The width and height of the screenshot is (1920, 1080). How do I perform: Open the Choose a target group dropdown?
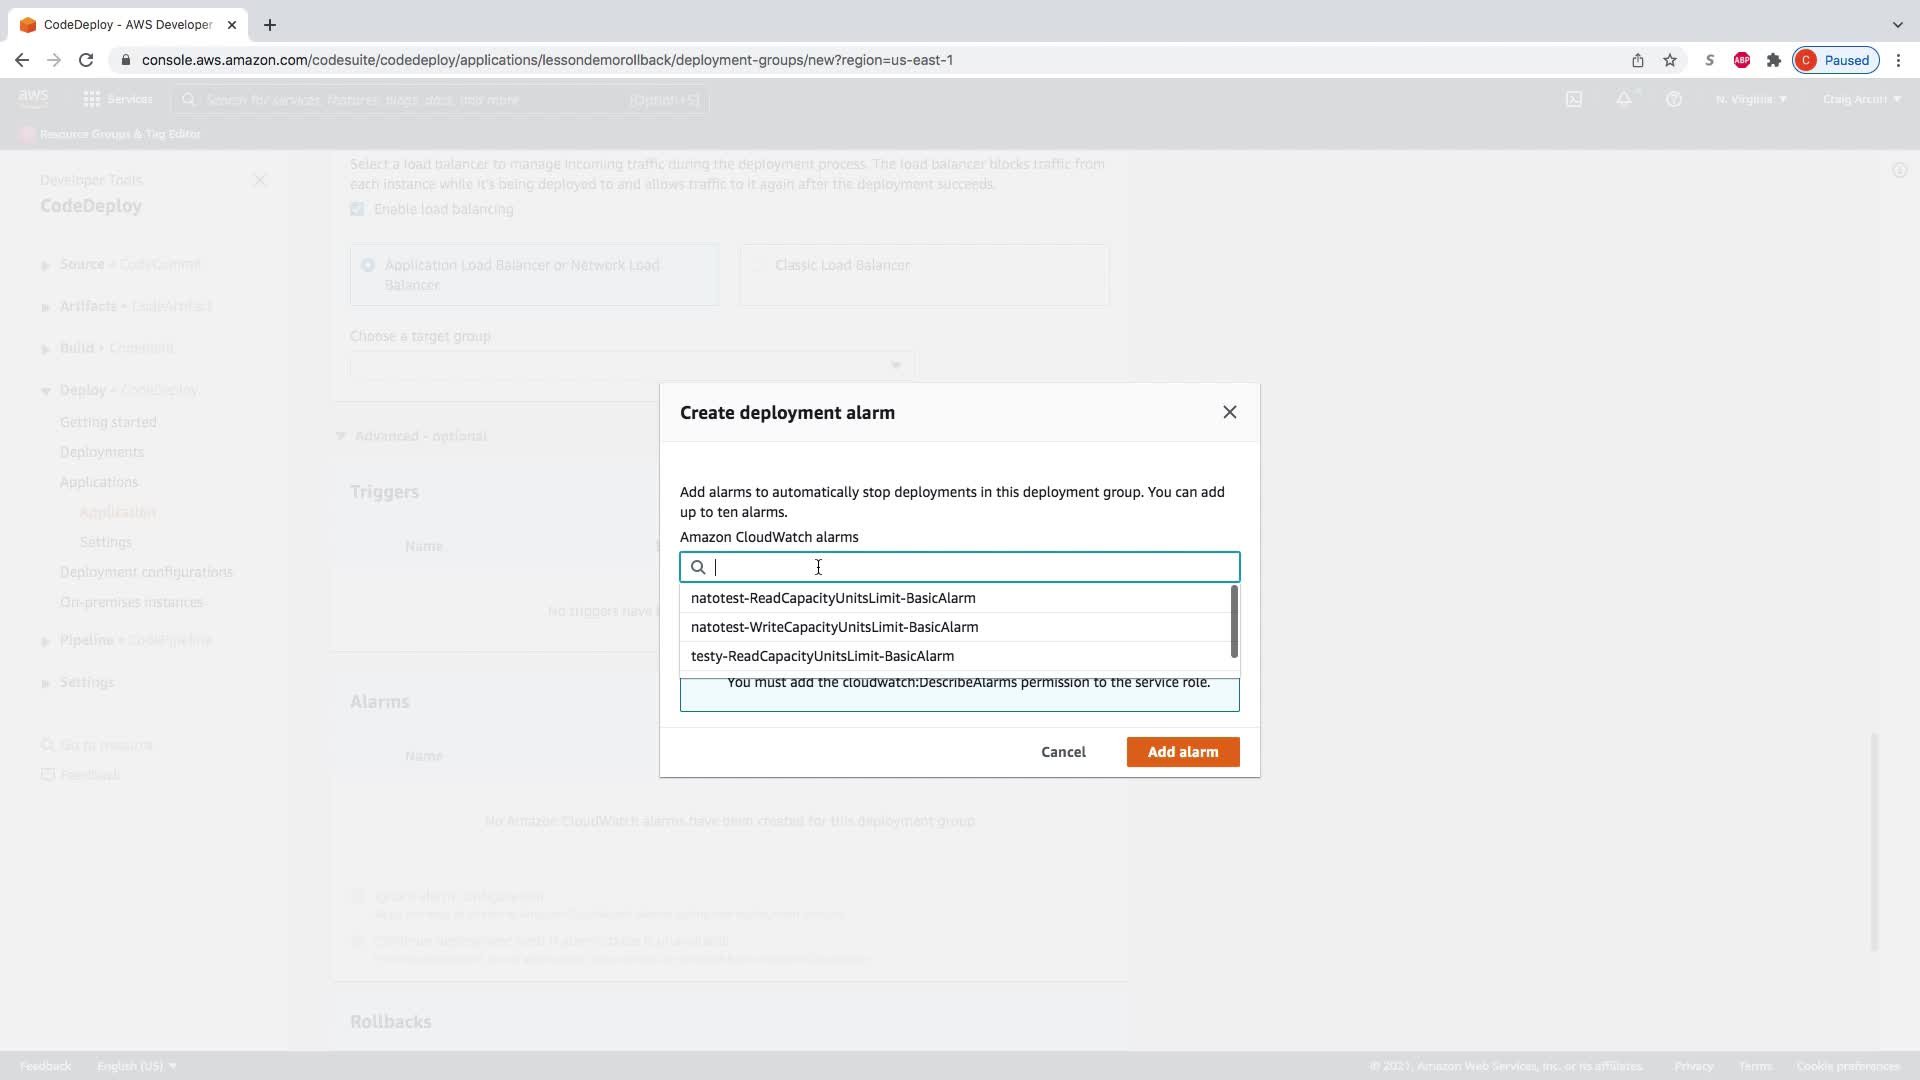pyautogui.click(x=632, y=365)
